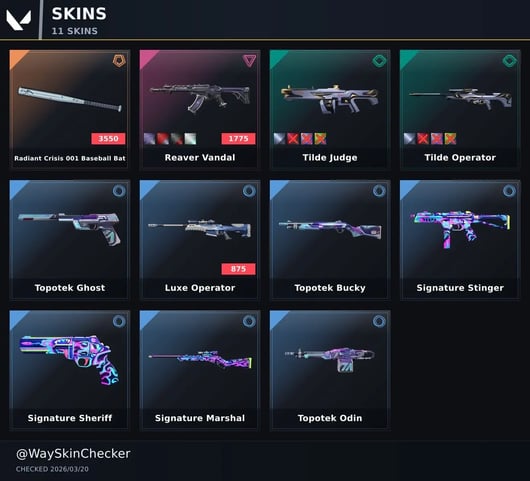Click the blue tier icon on Signature Stinger
This screenshot has width=530, height=481.
[509, 191]
